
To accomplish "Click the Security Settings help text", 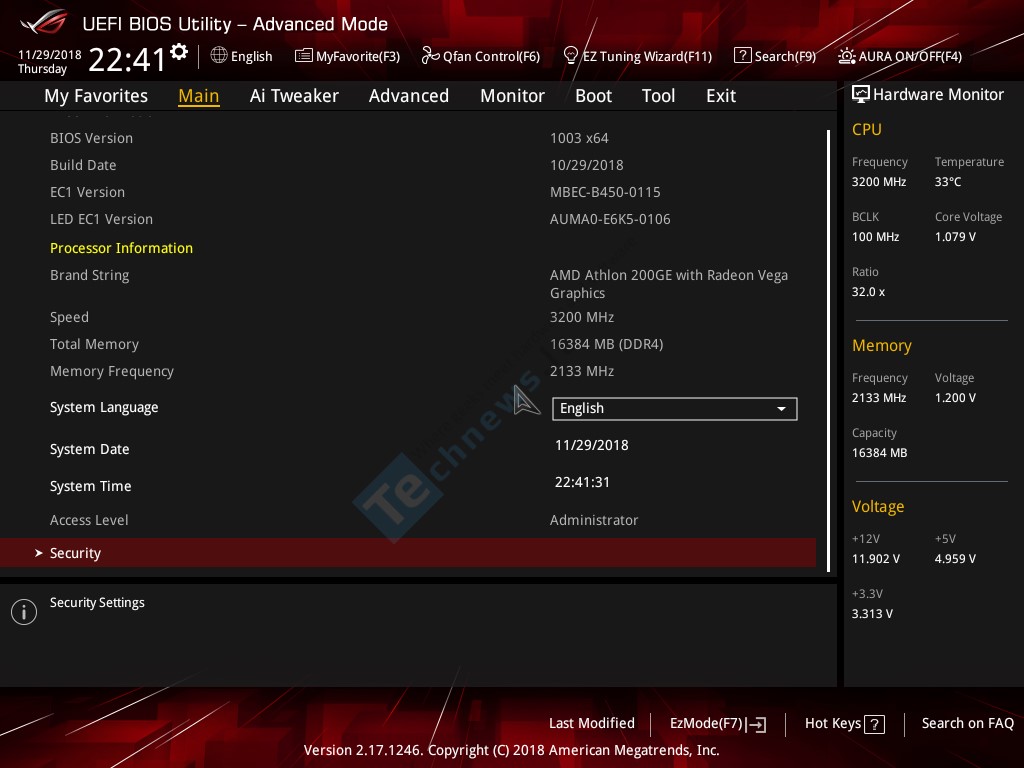I will (x=97, y=603).
